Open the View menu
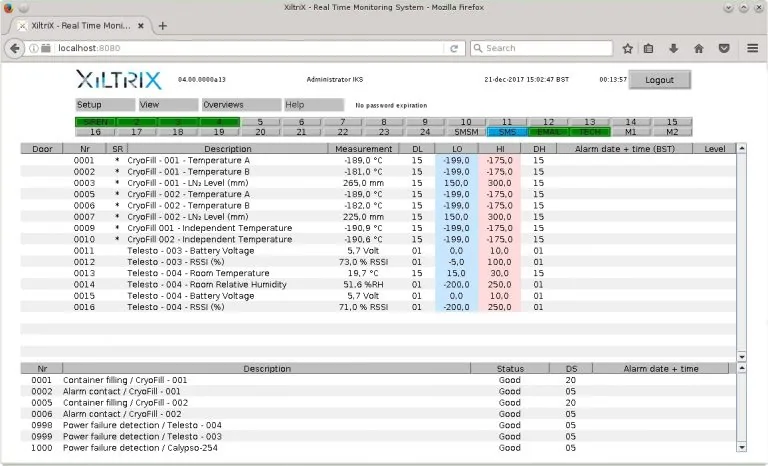This screenshot has height=466, width=768. tap(168, 105)
